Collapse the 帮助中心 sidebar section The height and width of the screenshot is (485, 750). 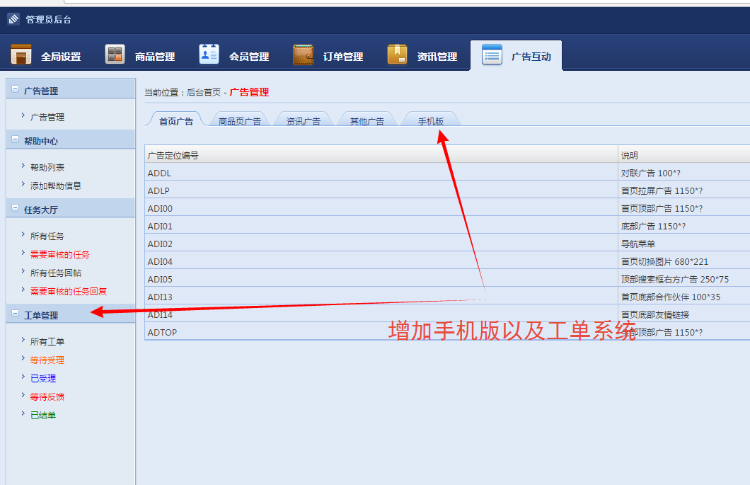click(15, 140)
